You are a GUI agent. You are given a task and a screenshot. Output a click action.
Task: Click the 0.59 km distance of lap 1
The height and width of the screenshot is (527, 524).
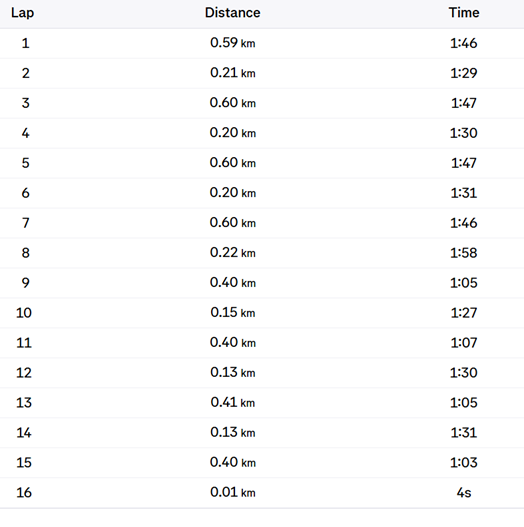coord(233,43)
